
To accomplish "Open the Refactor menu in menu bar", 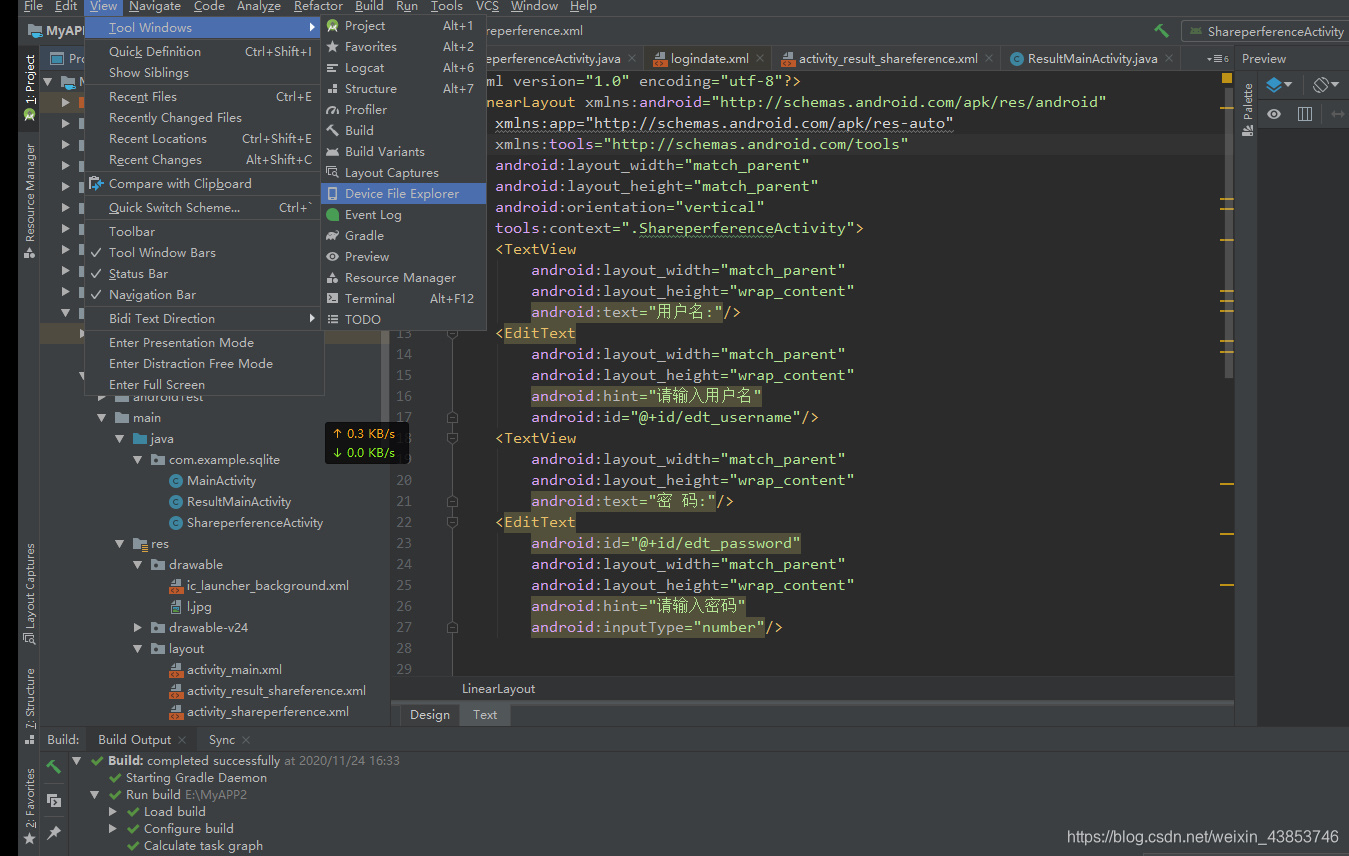I will [x=318, y=6].
